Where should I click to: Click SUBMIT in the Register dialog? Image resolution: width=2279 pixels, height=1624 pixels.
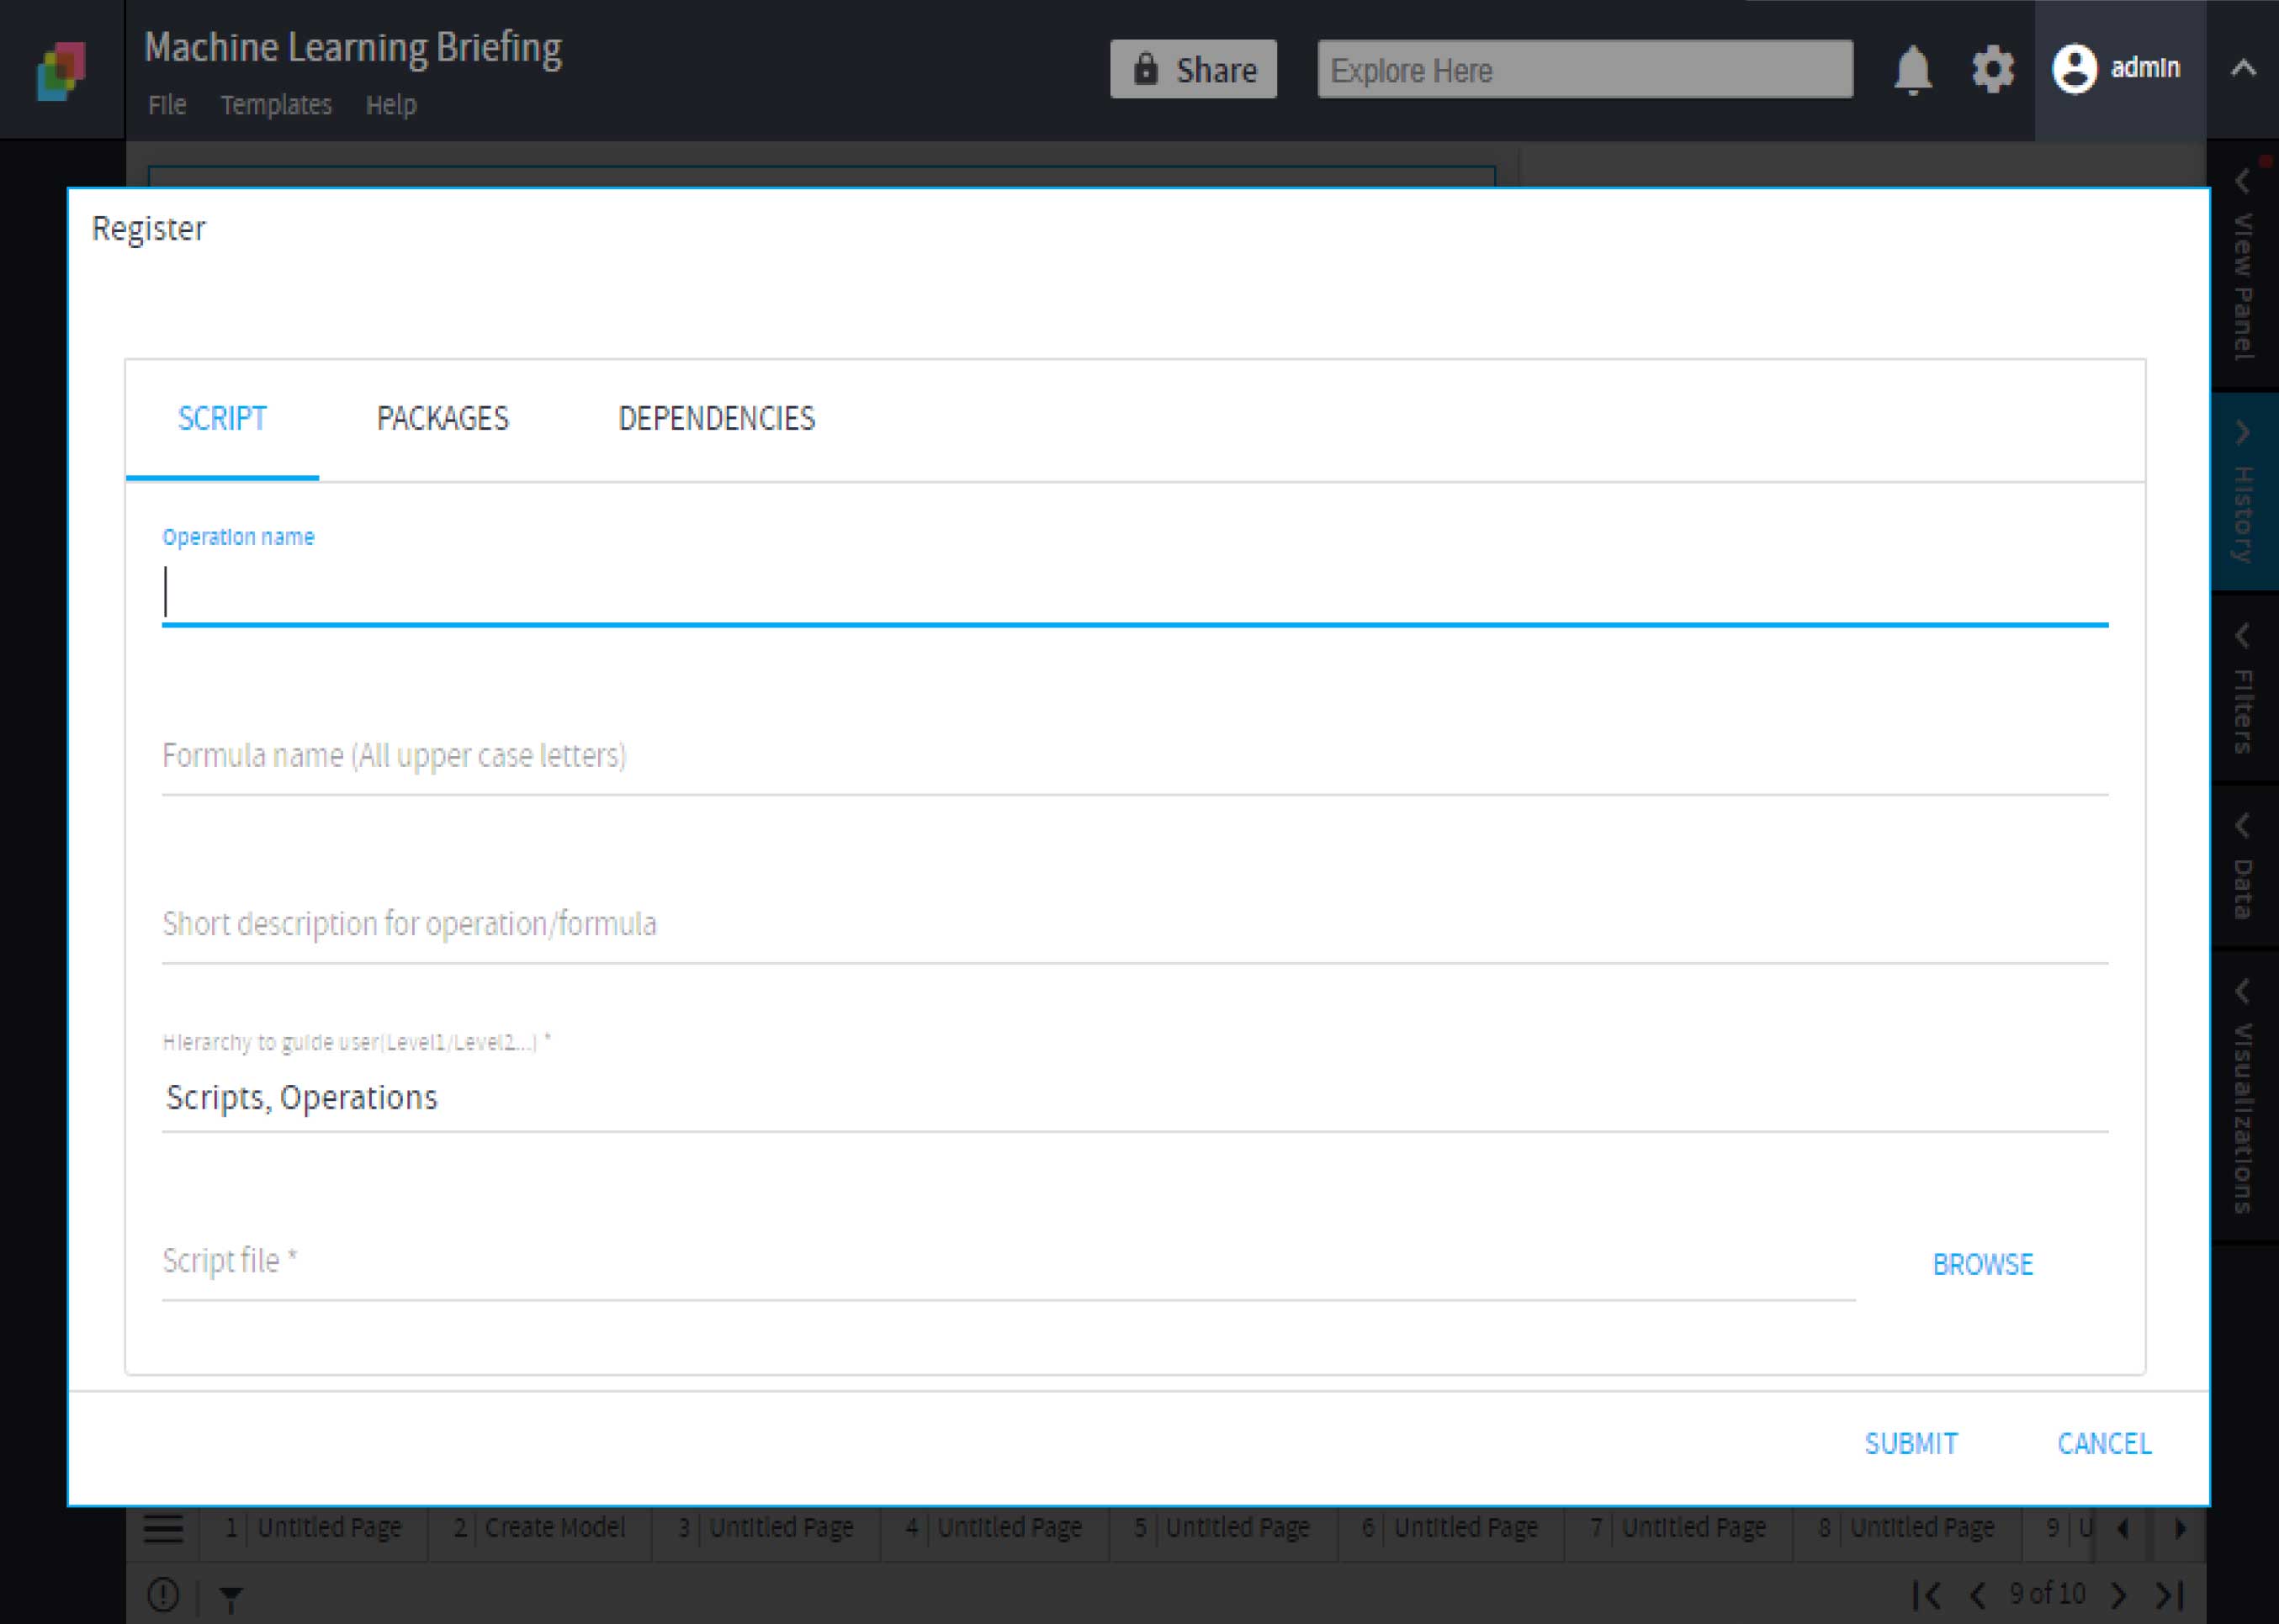point(1911,1443)
